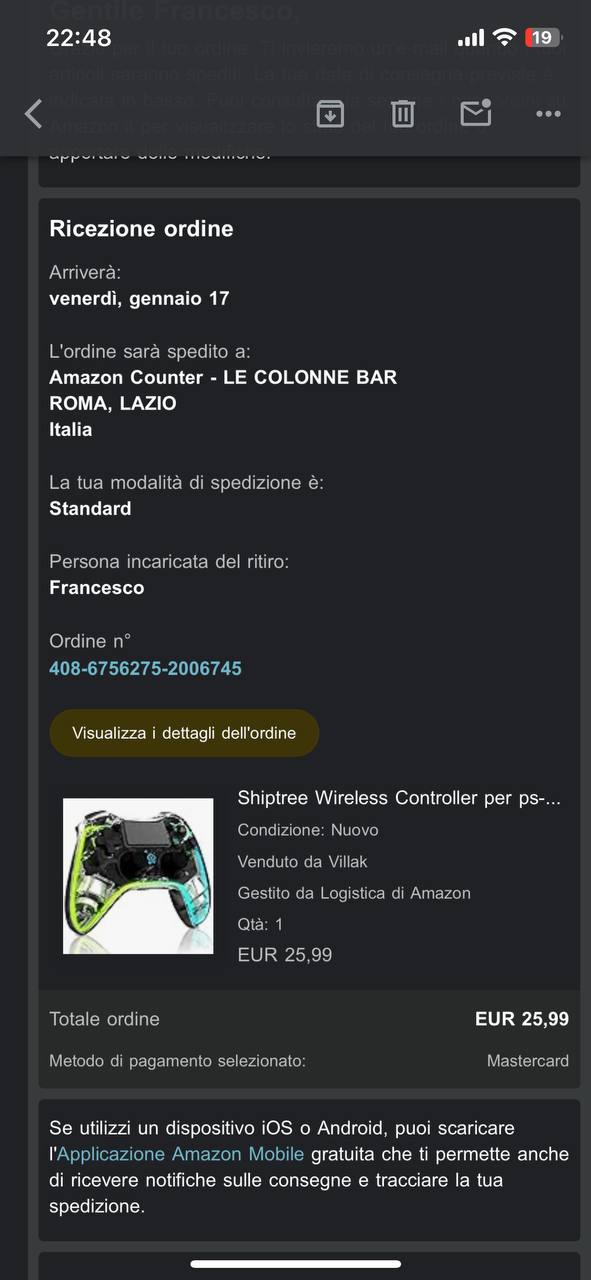
Task: Open the wireless controller product image
Action: click(x=138, y=876)
